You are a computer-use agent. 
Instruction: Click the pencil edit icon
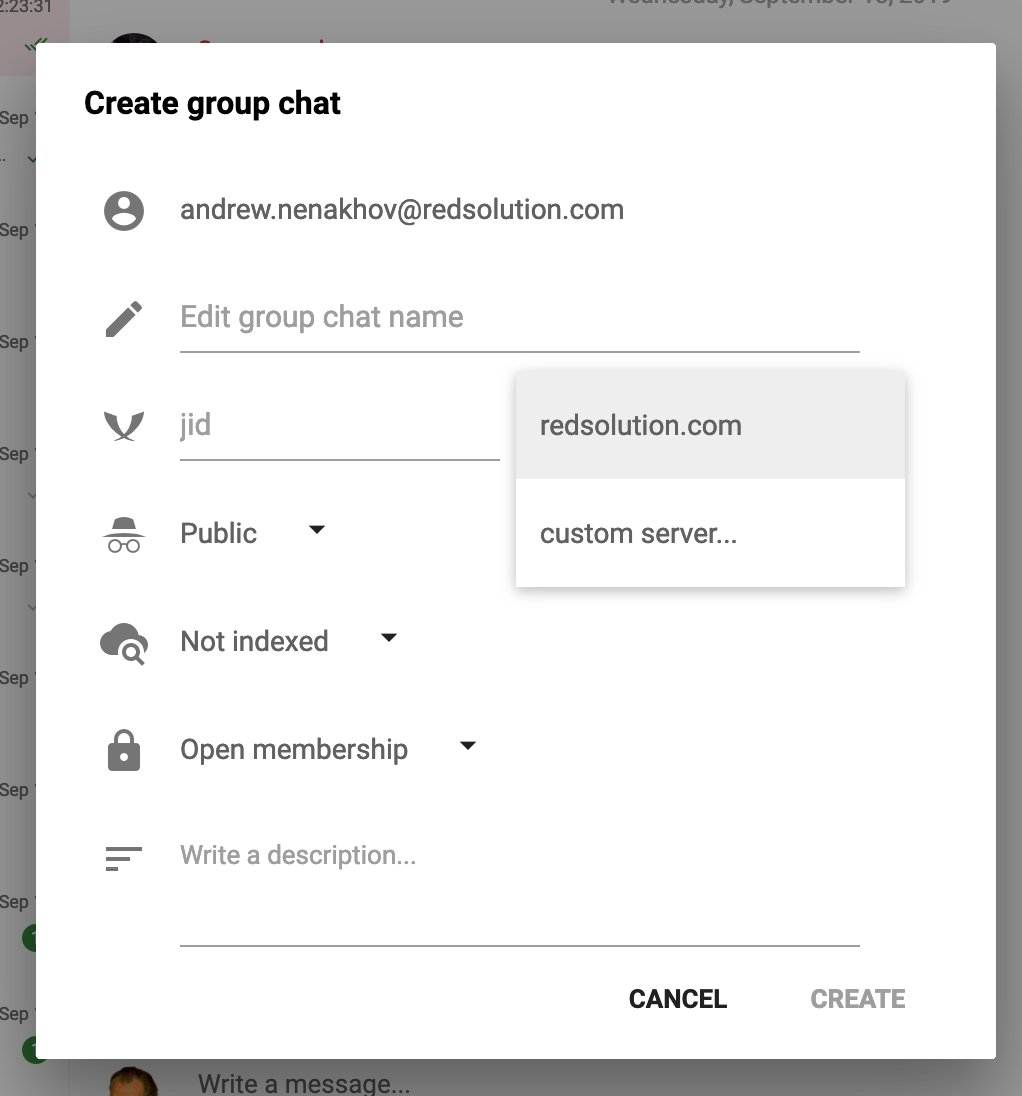point(124,319)
